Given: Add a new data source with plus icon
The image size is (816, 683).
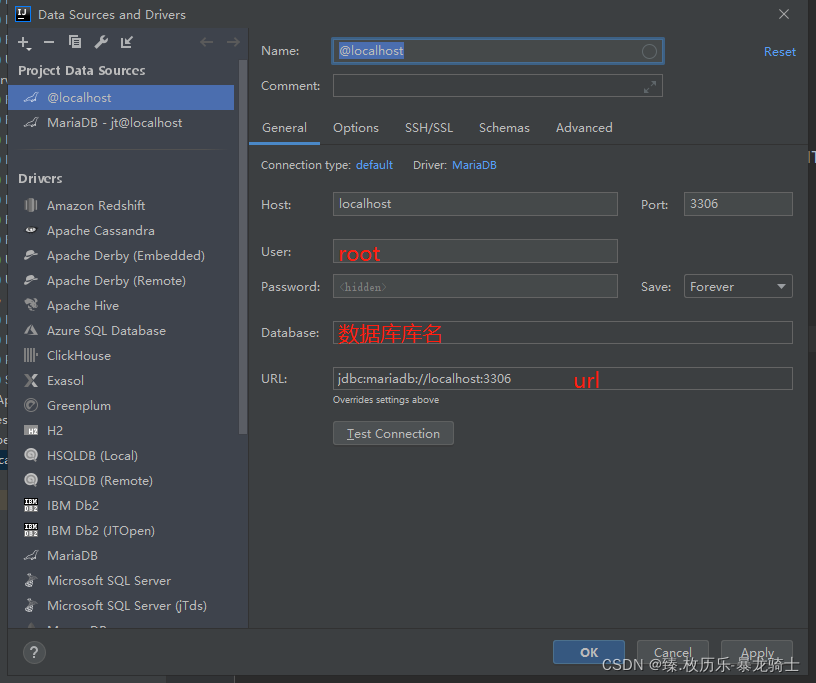Looking at the screenshot, I should 24,43.
